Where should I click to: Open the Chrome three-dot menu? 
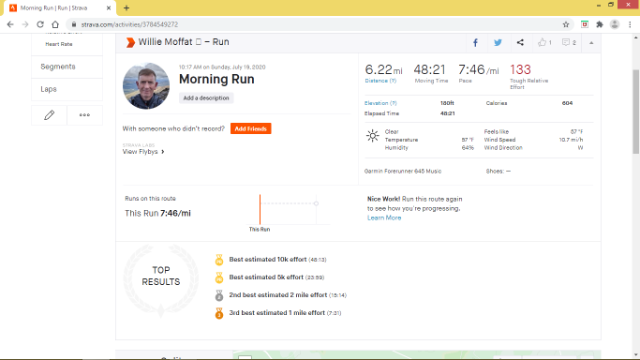pyautogui.click(x=630, y=24)
